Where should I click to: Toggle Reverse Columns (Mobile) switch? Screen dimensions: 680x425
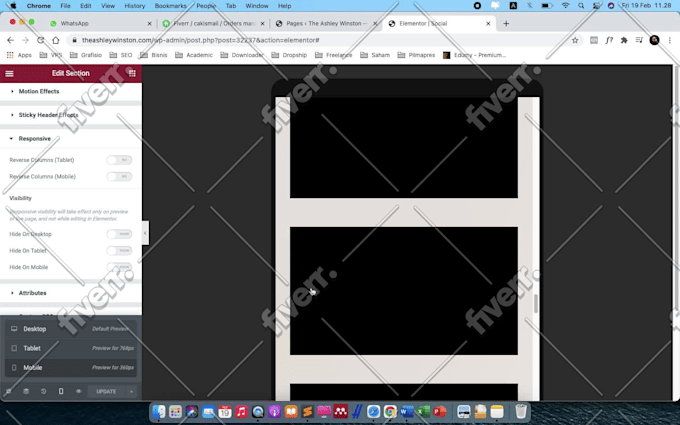[119, 177]
